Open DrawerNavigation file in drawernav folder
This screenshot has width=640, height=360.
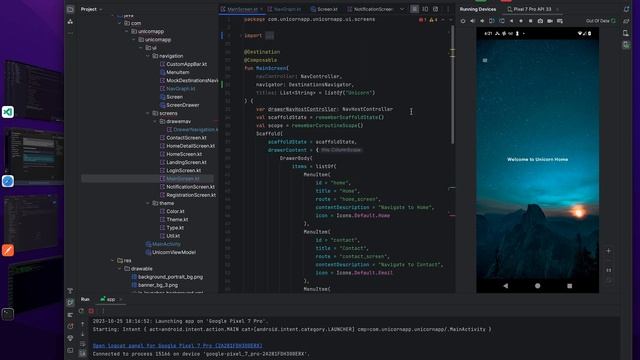click(192, 129)
